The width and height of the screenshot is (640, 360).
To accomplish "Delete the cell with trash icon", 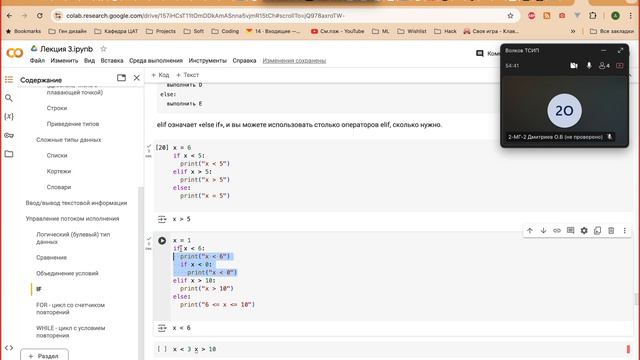I will pyautogui.click(x=611, y=231).
